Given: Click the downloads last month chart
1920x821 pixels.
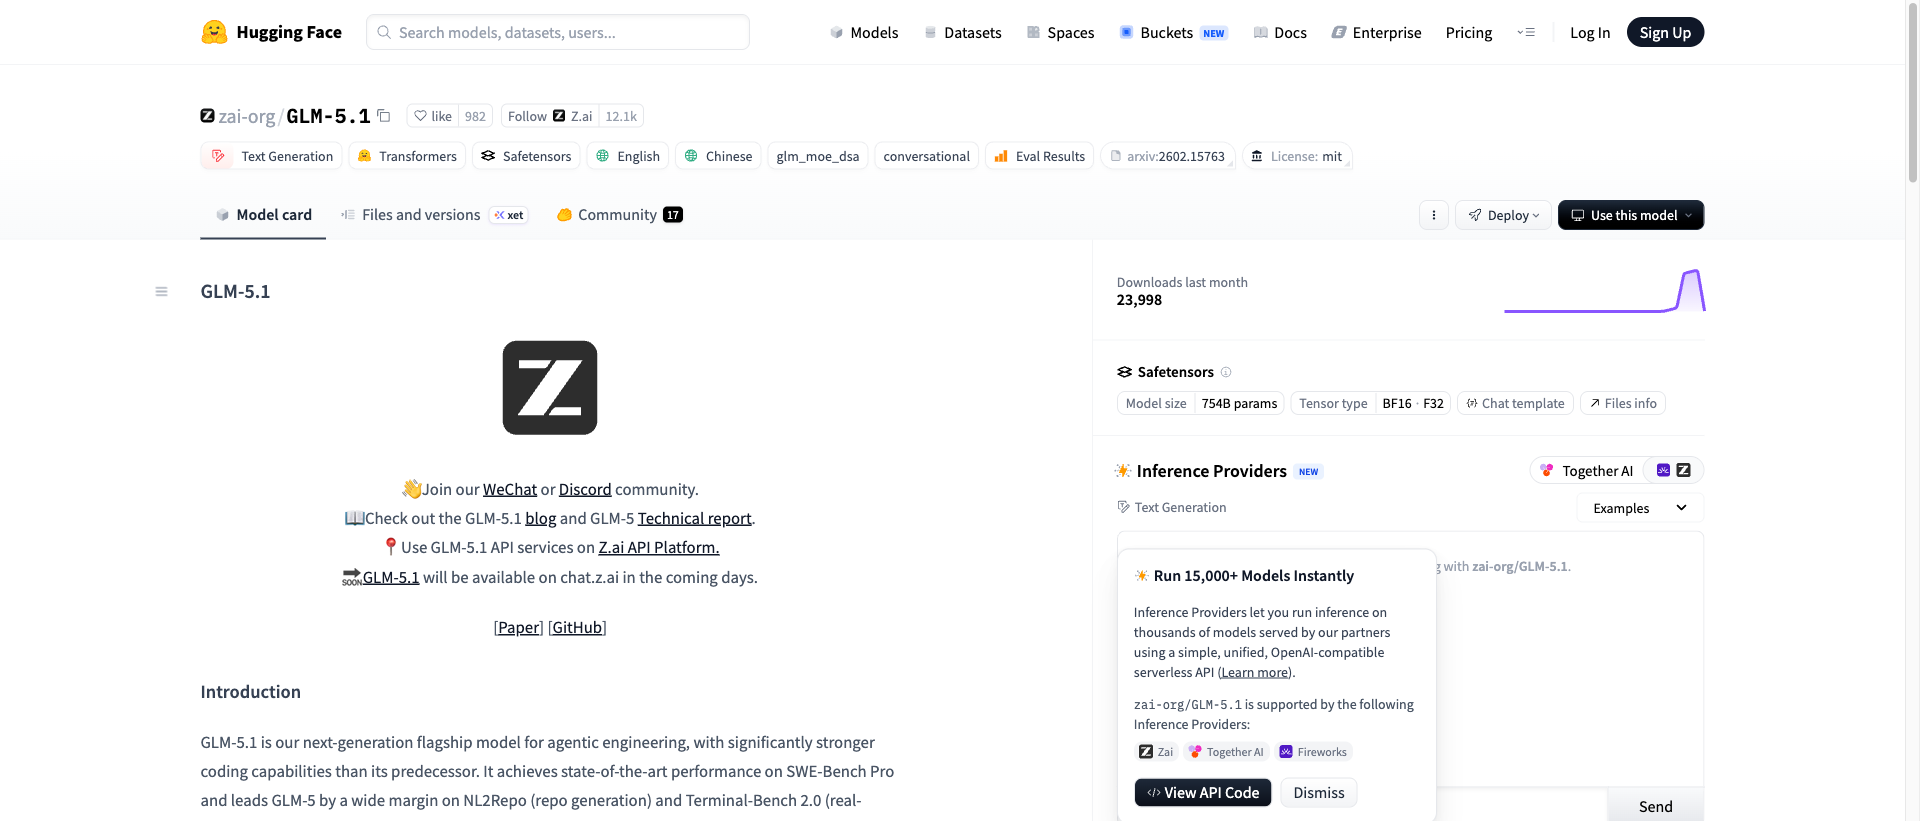Looking at the screenshot, I should click(1604, 291).
